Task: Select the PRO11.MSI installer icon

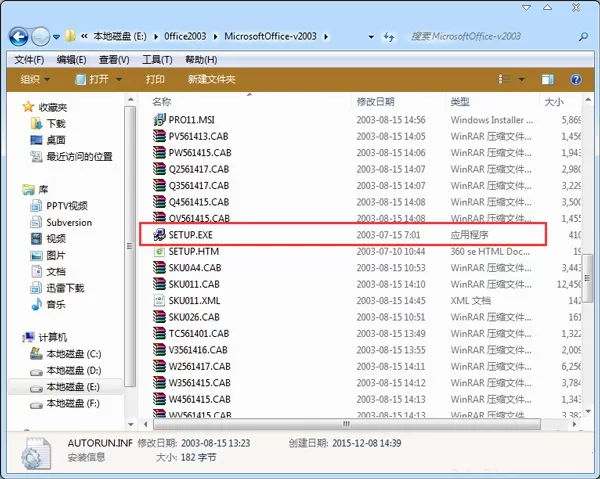Action: click(159, 120)
